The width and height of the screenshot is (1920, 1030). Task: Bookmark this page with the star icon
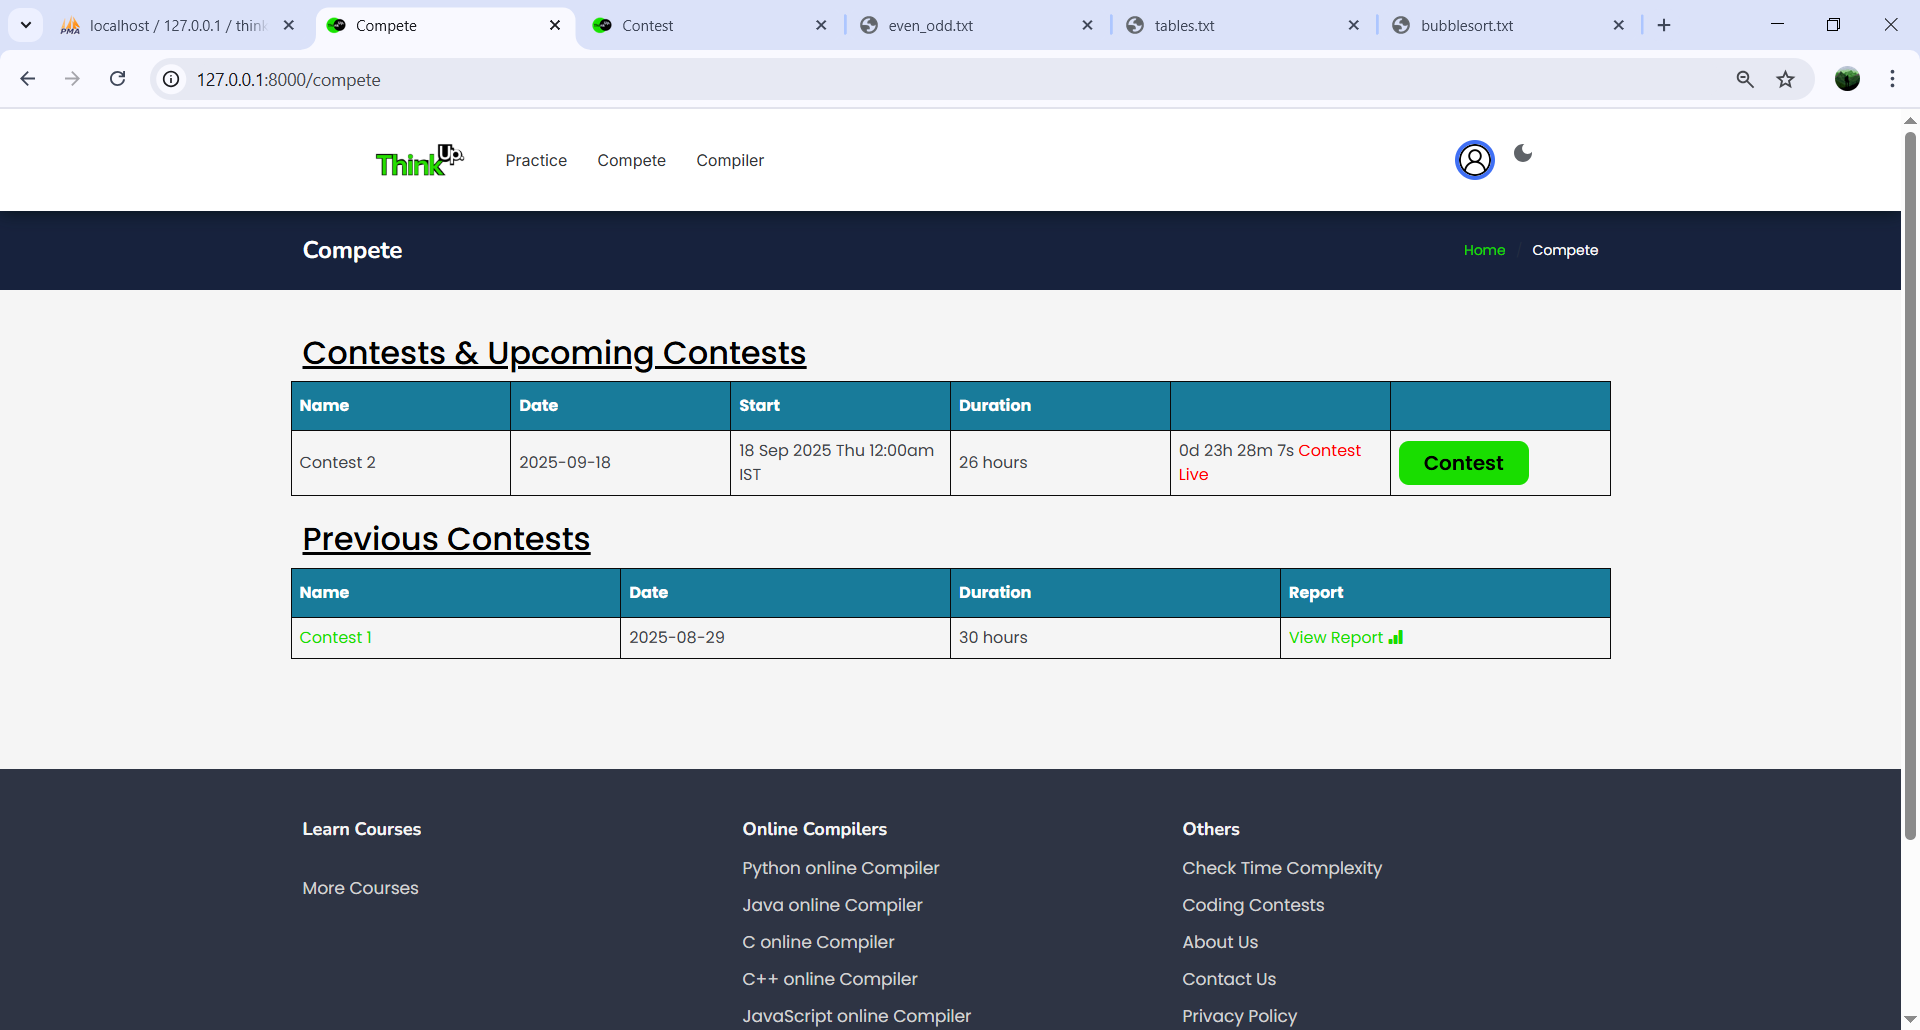click(x=1786, y=79)
